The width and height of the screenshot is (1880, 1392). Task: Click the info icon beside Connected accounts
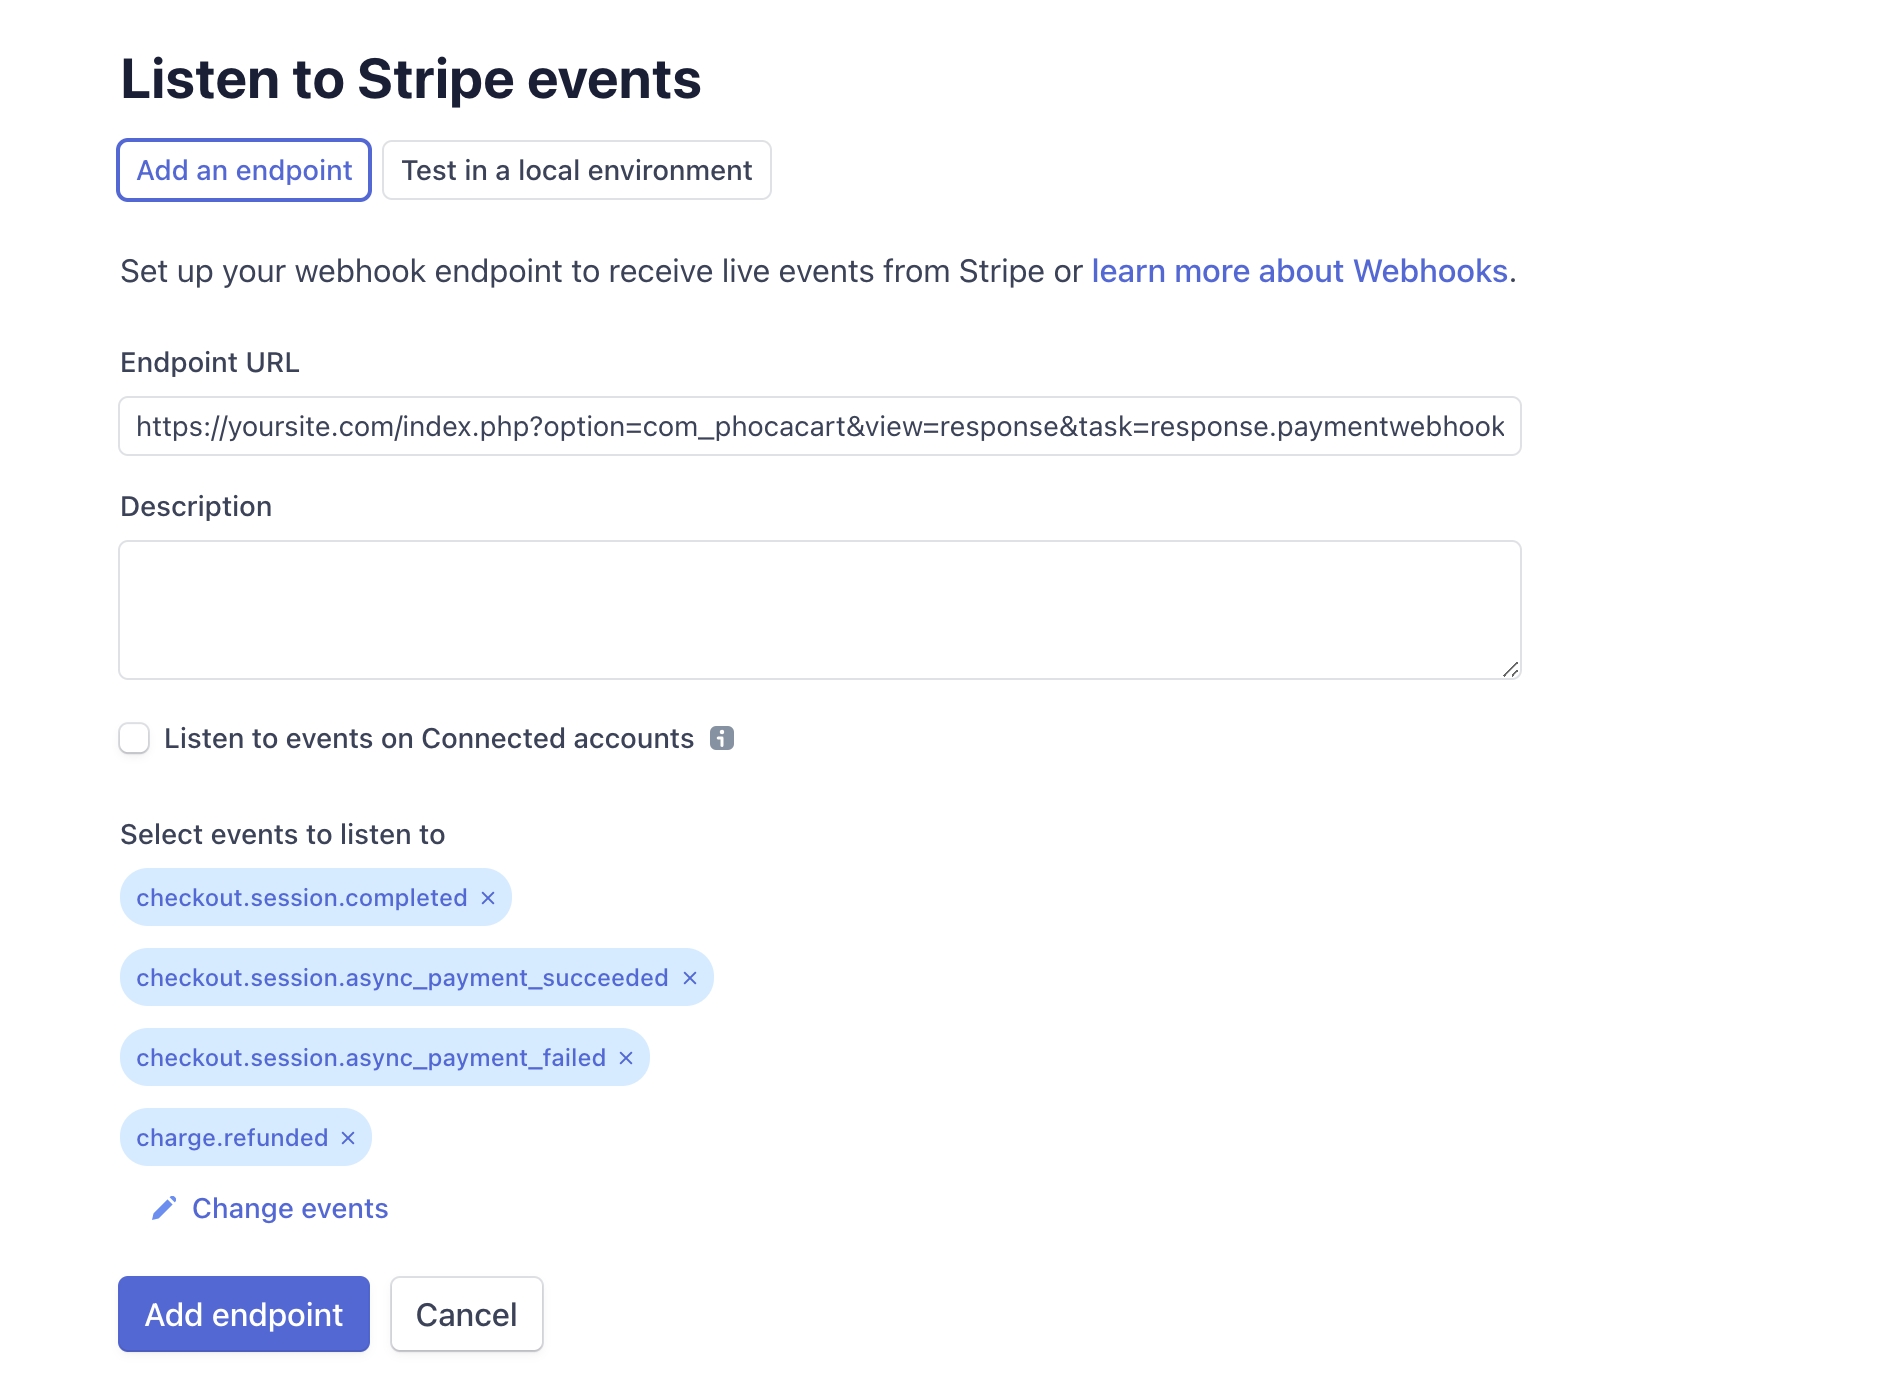point(722,738)
